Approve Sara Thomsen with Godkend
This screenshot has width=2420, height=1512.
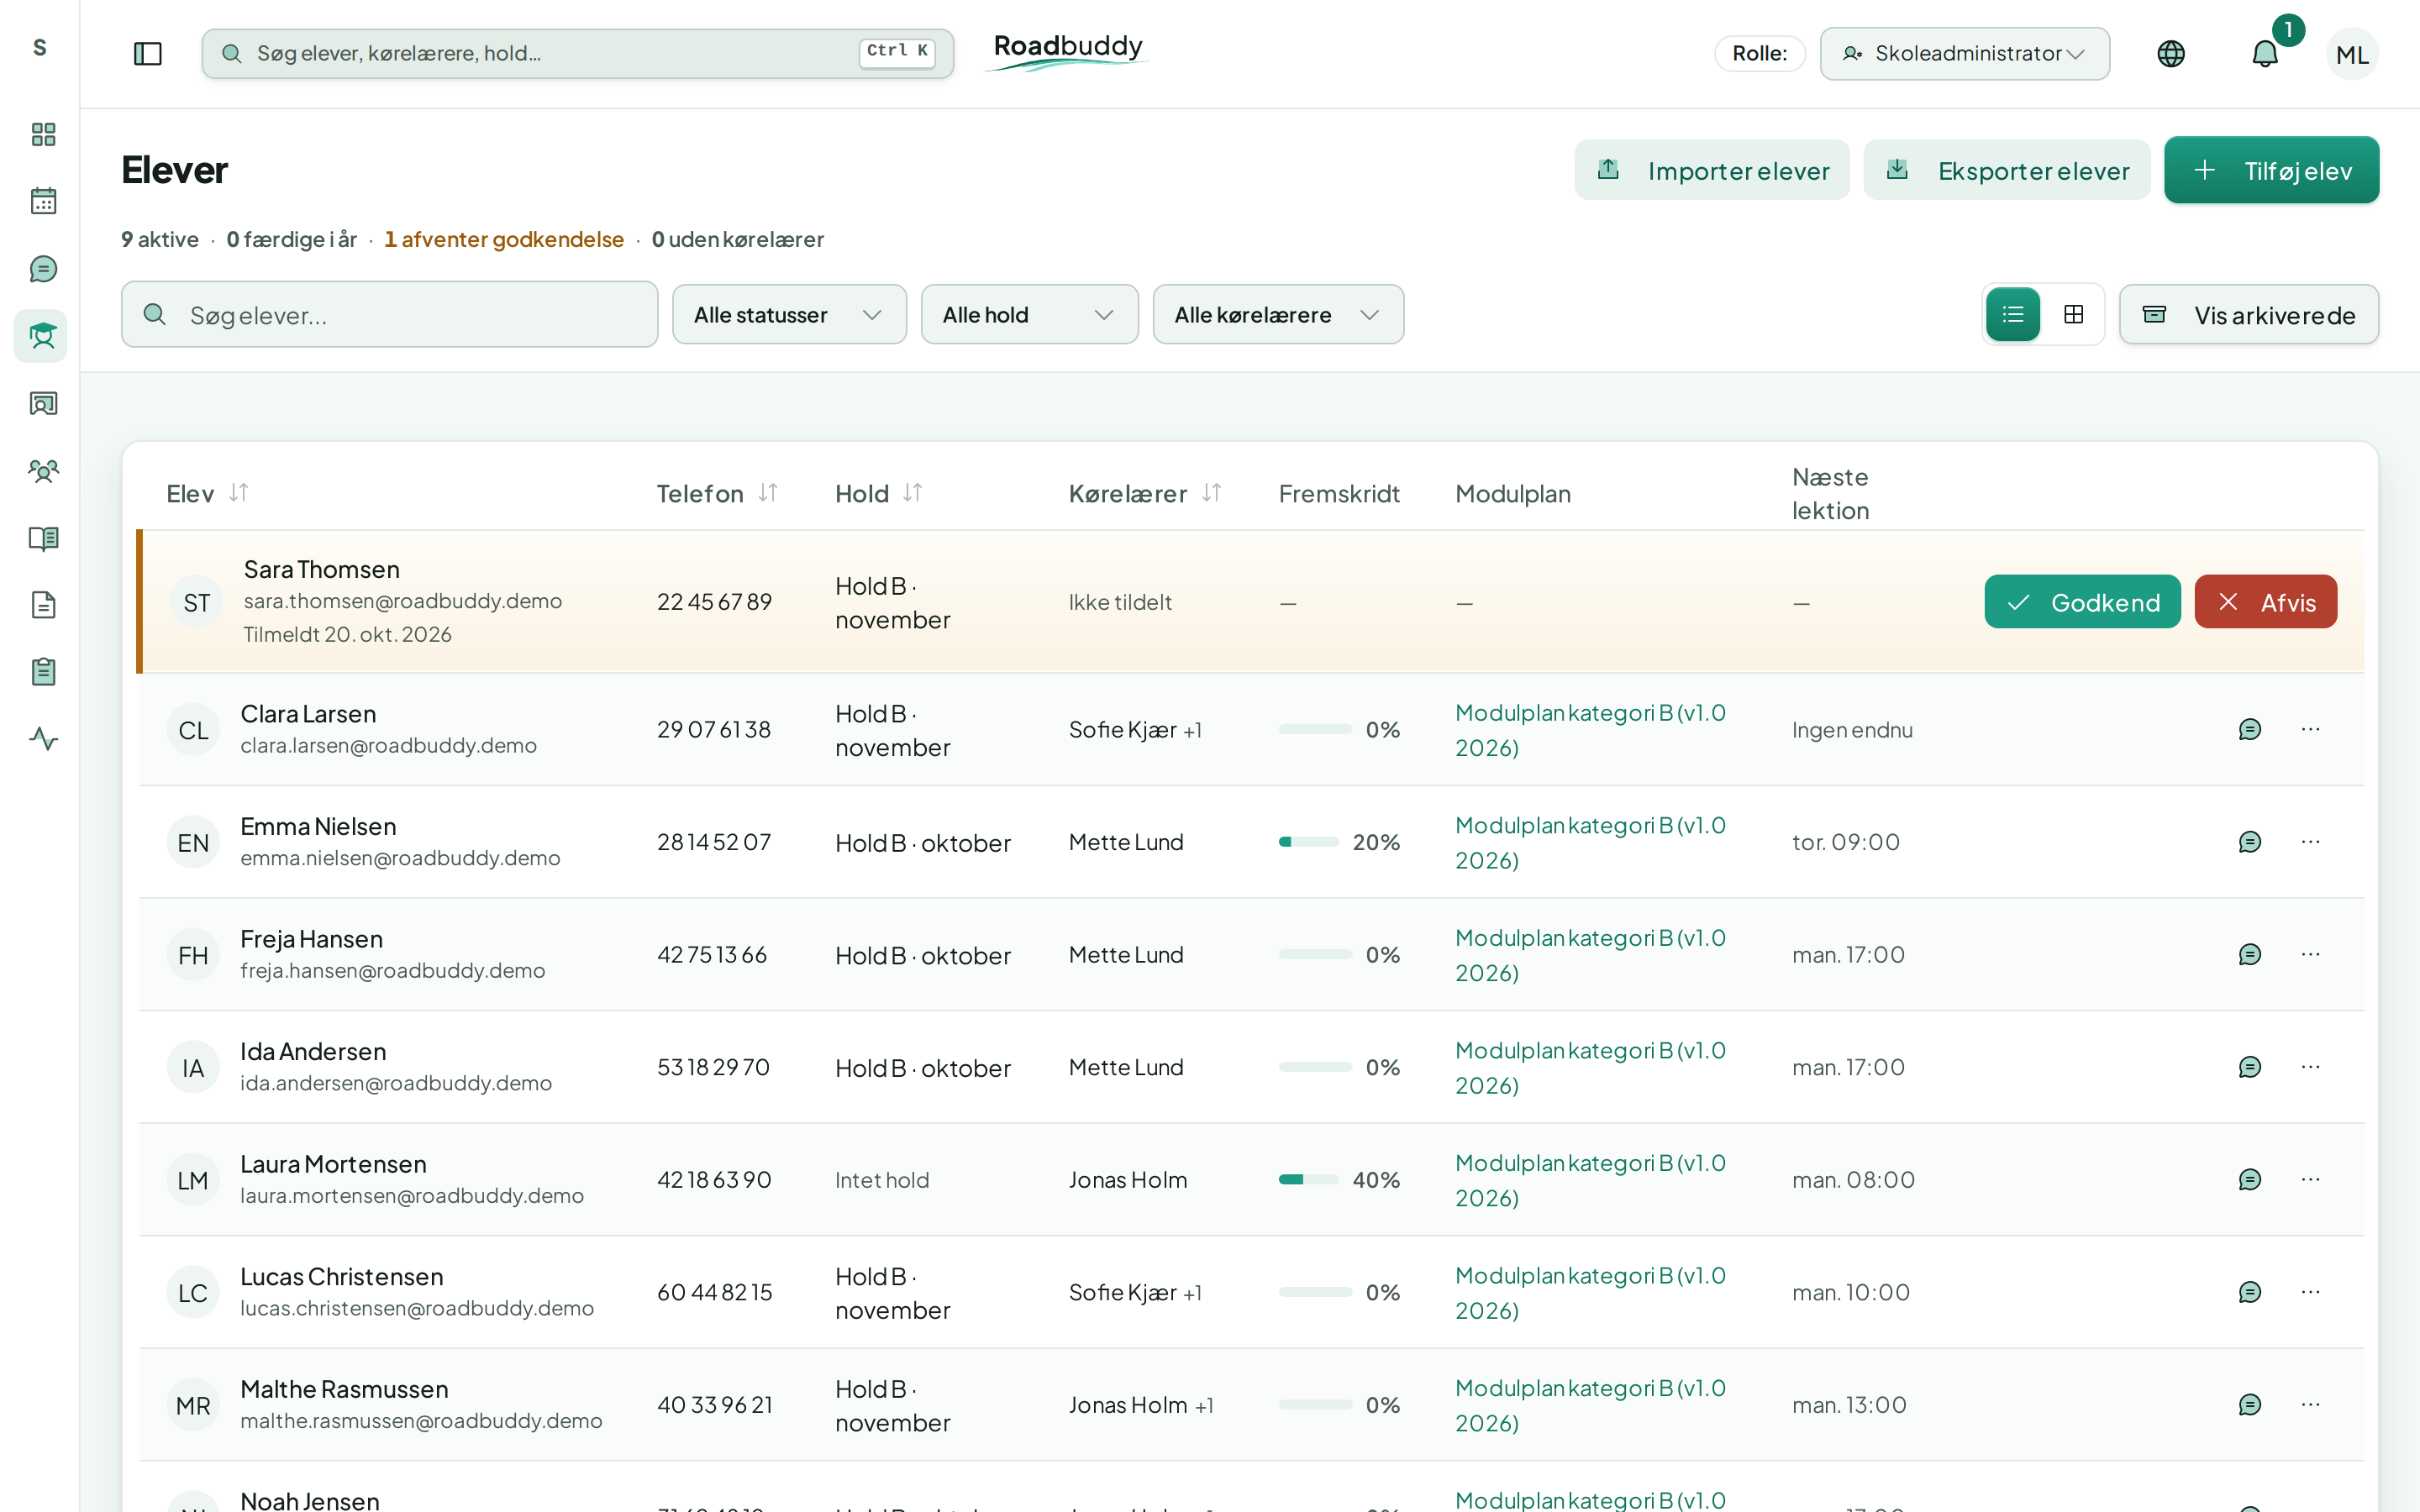pos(2082,602)
